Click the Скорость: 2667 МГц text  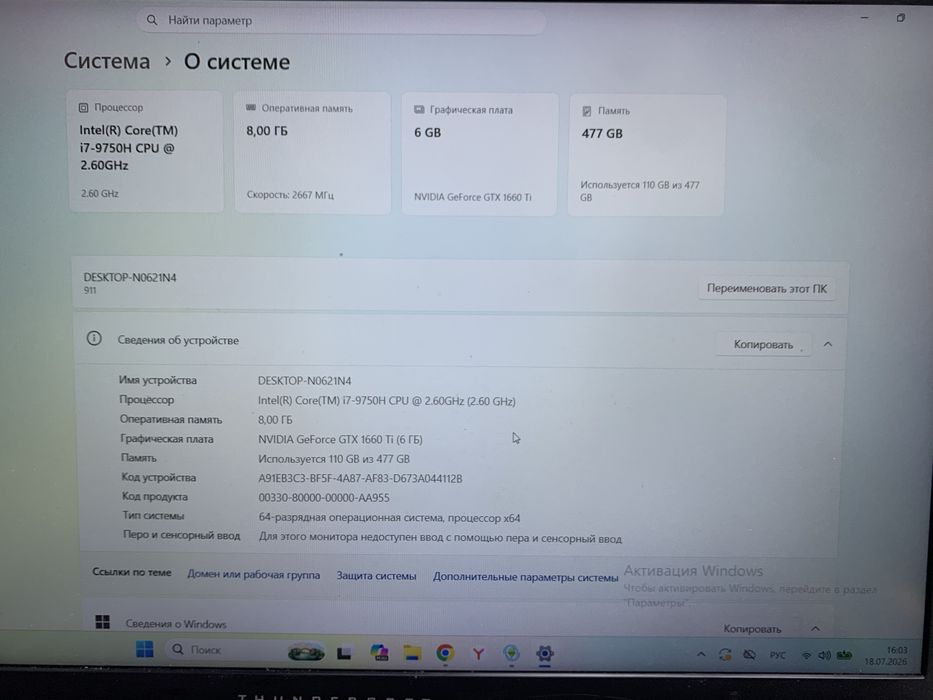(x=290, y=195)
